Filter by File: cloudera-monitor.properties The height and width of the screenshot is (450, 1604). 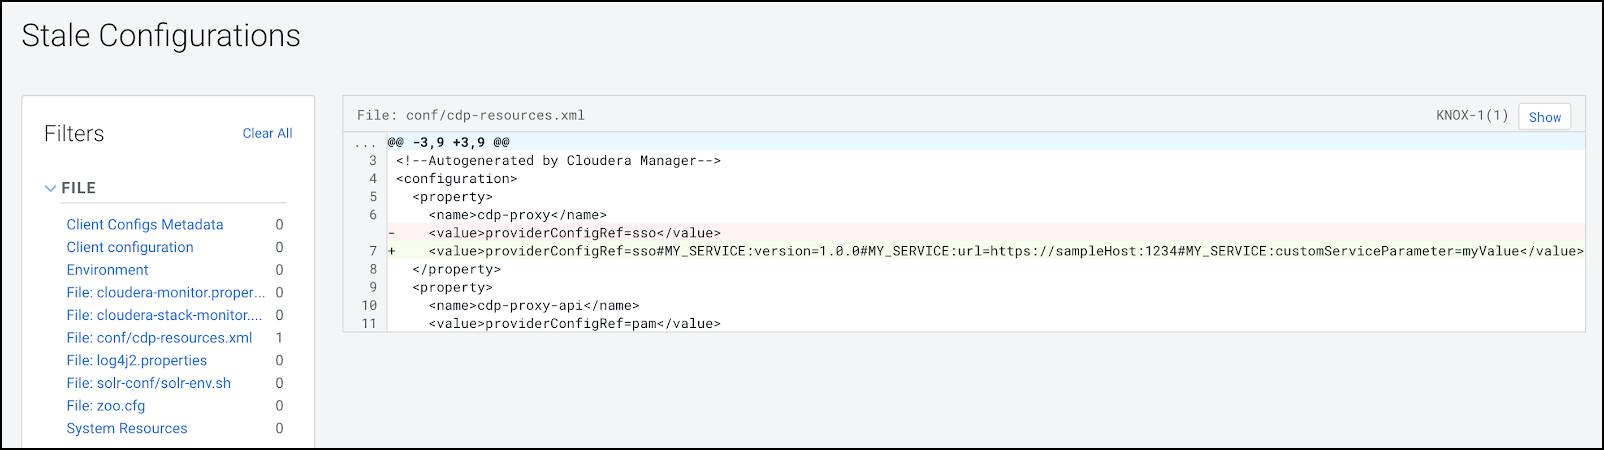coord(166,293)
